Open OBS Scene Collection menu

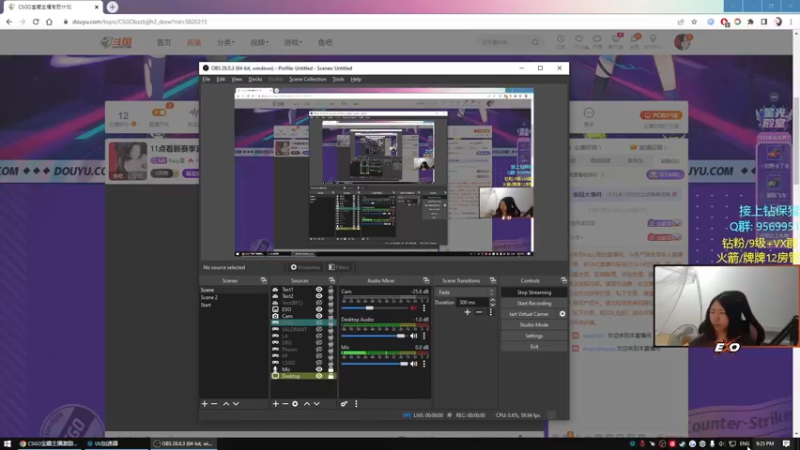tap(308, 79)
